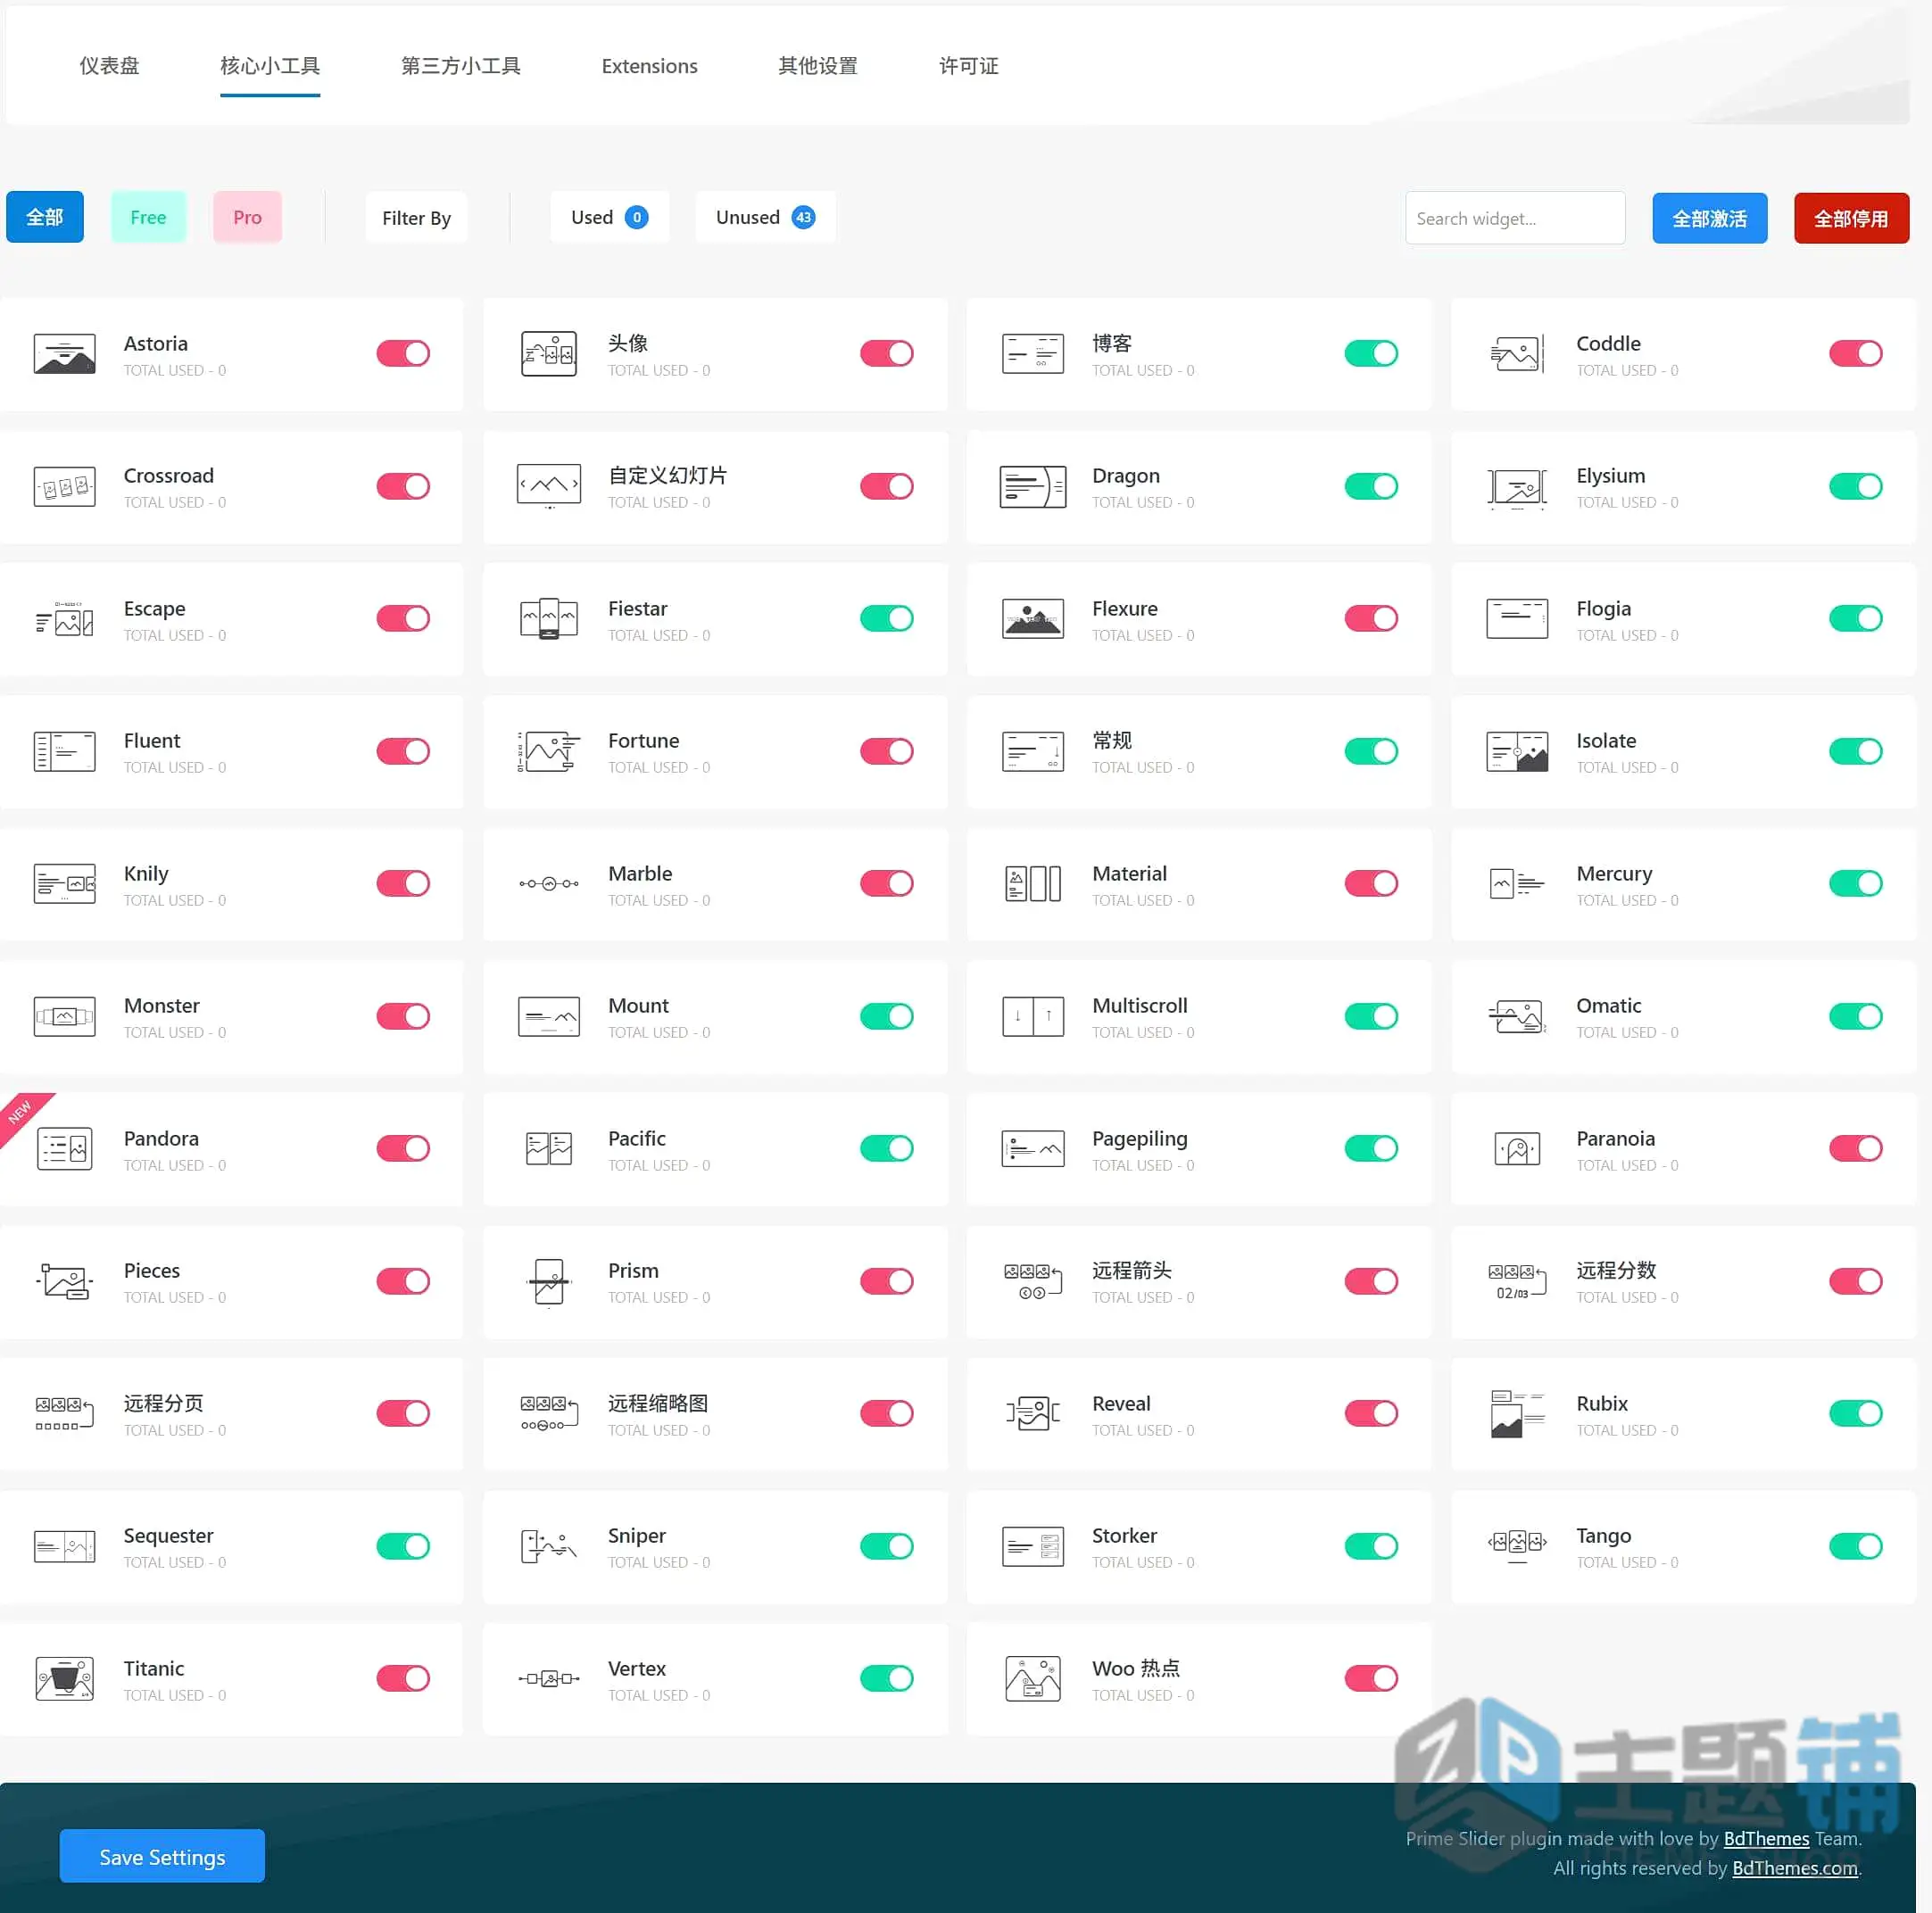1932x1913 pixels.
Task: Disable the 博客 widget toggle
Action: click(x=1371, y=354)
